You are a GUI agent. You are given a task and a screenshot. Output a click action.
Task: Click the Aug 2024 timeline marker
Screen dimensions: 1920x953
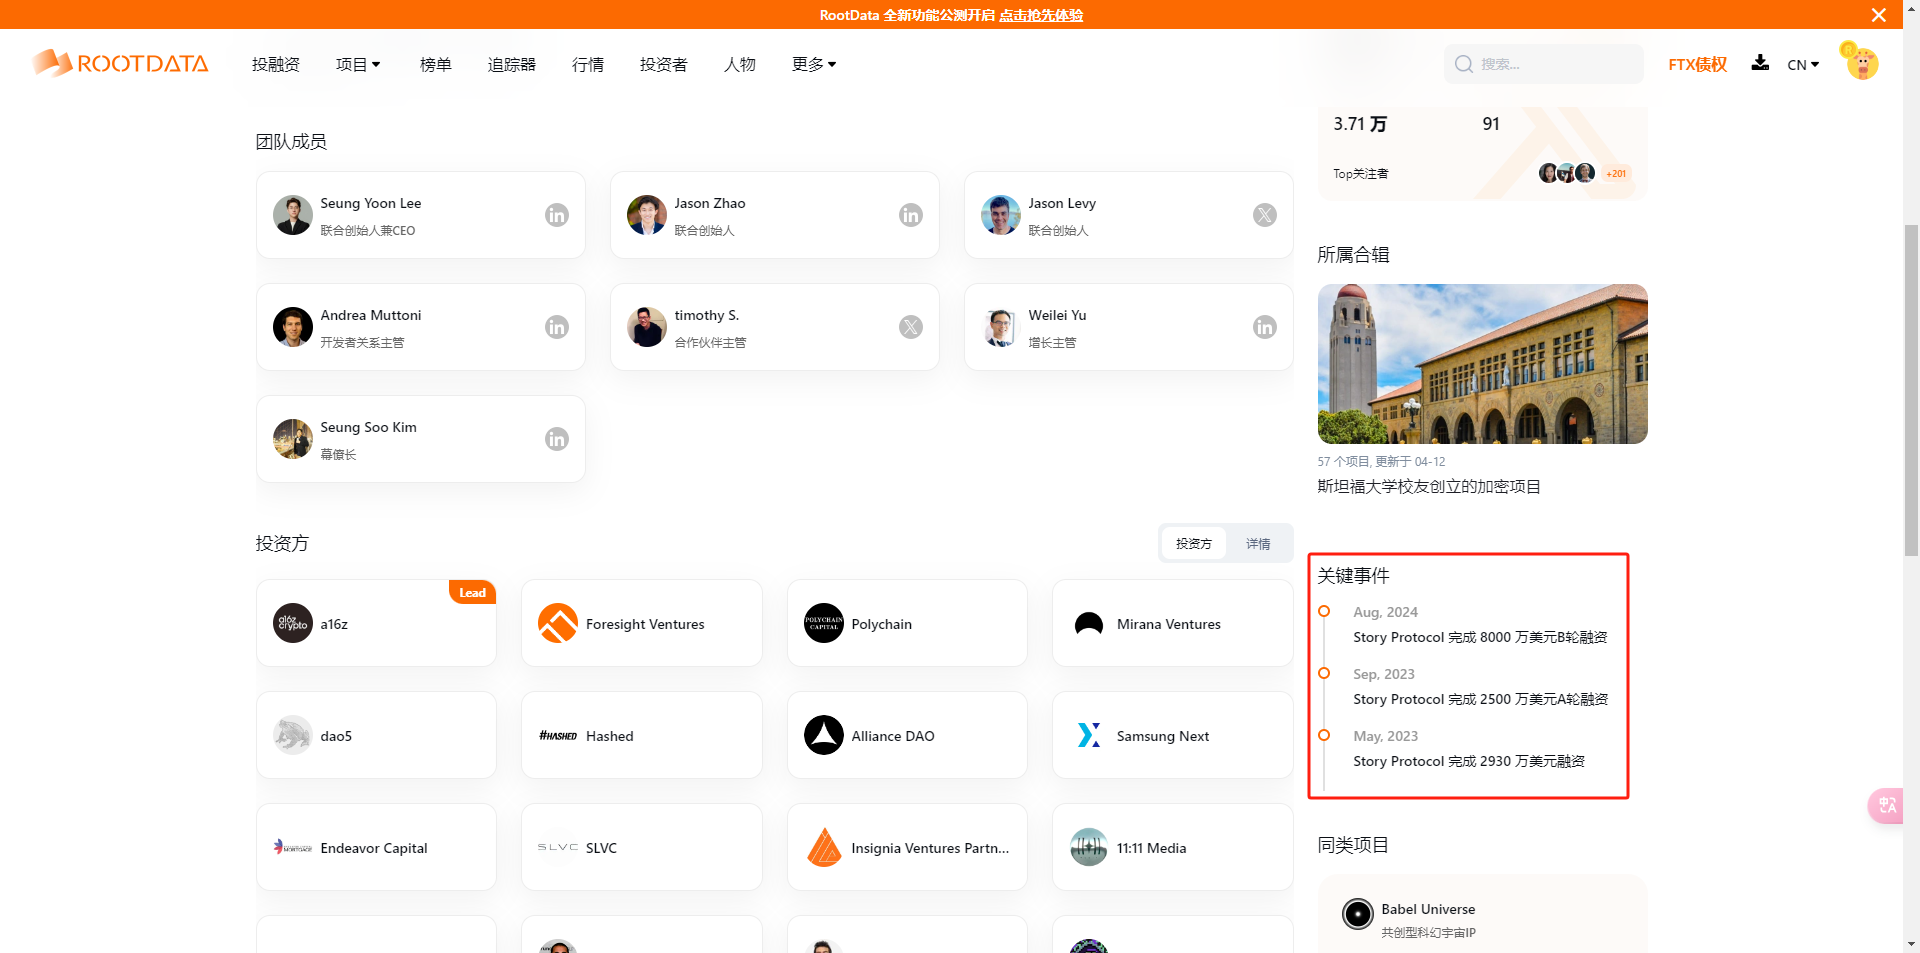tap(1324, 611)
